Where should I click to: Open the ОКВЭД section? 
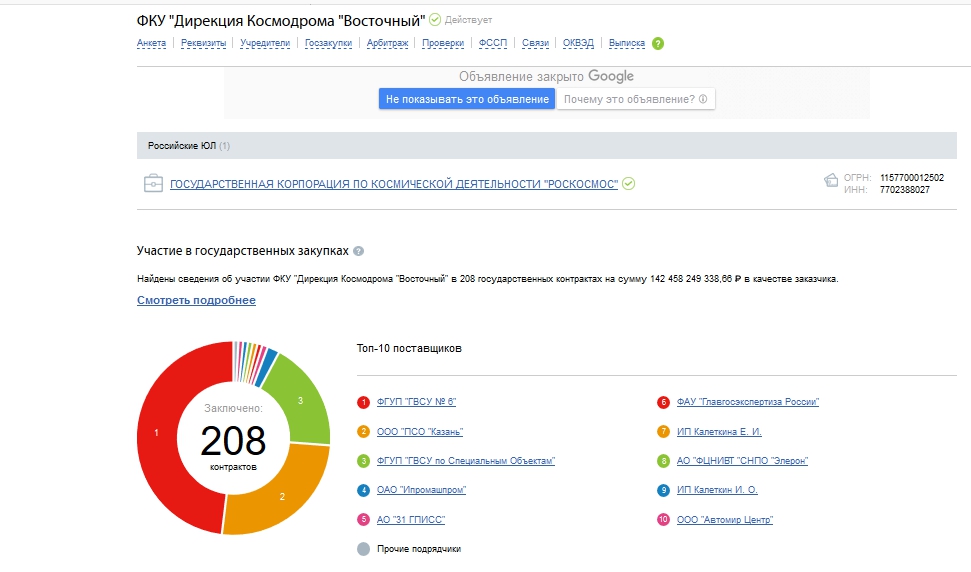578,43
